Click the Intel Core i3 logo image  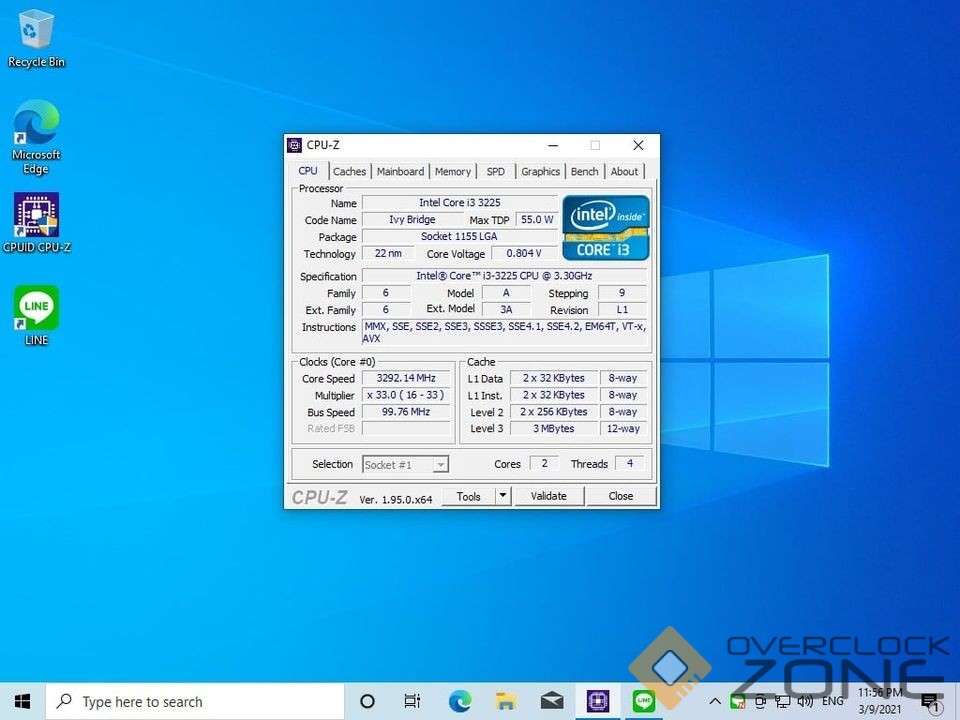606,227
